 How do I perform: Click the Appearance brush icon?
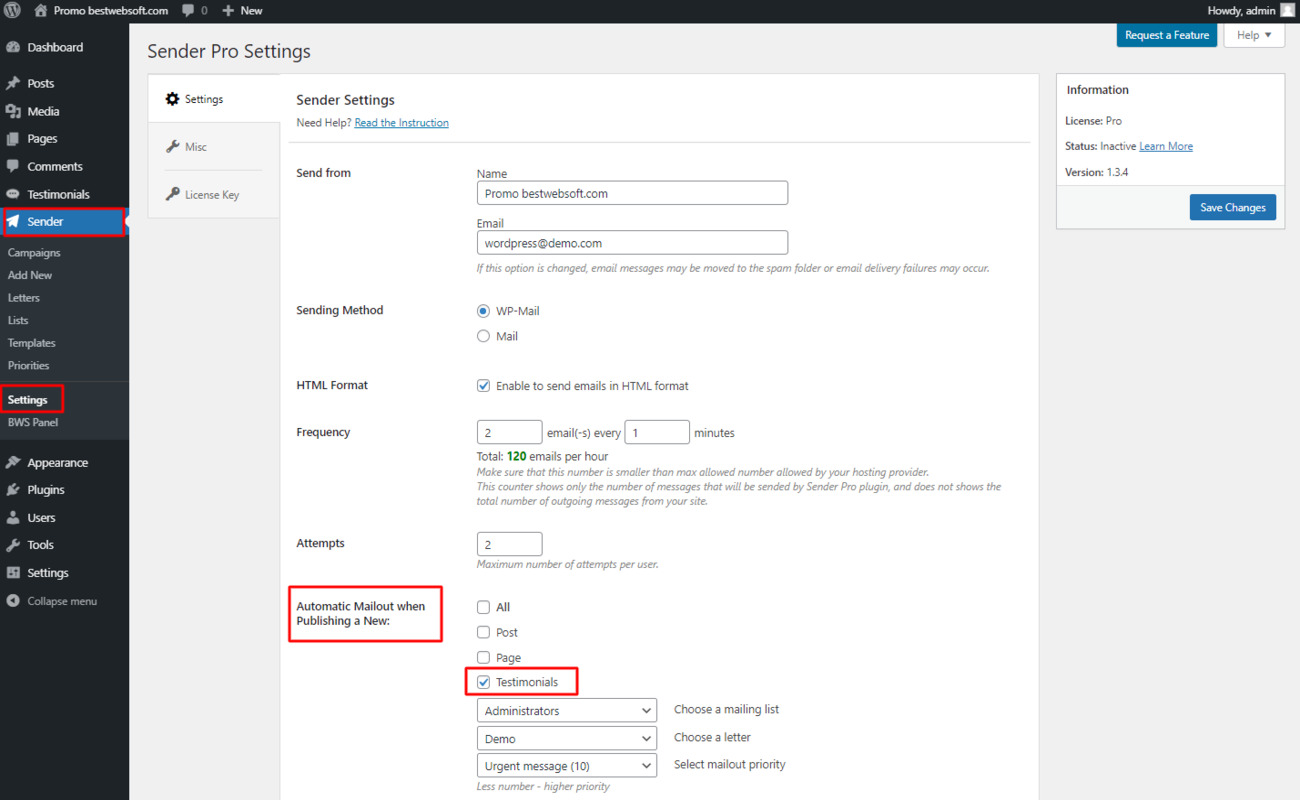13,462
